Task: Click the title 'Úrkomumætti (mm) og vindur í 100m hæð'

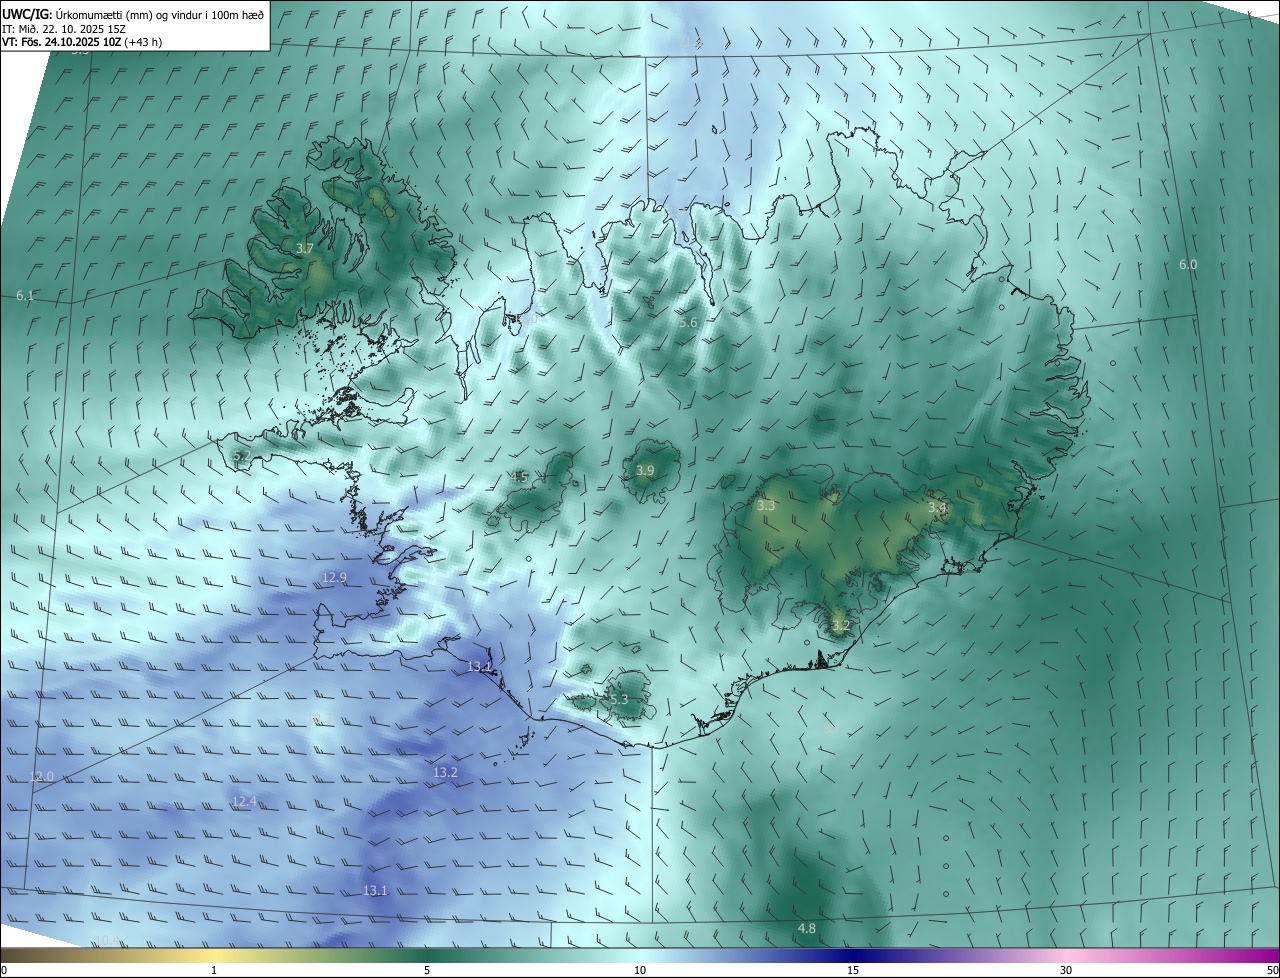Action: pos(159,15)
